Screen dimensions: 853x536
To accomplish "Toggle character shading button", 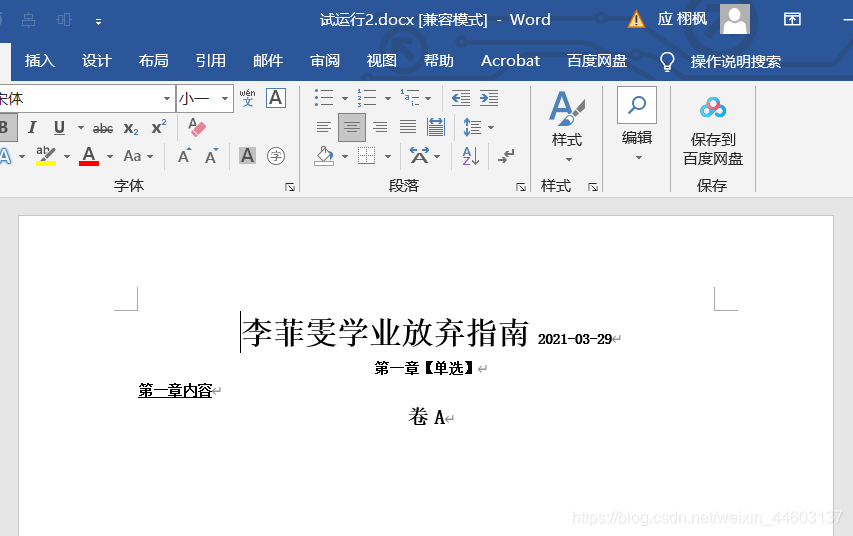I will (x=247, y=156).
